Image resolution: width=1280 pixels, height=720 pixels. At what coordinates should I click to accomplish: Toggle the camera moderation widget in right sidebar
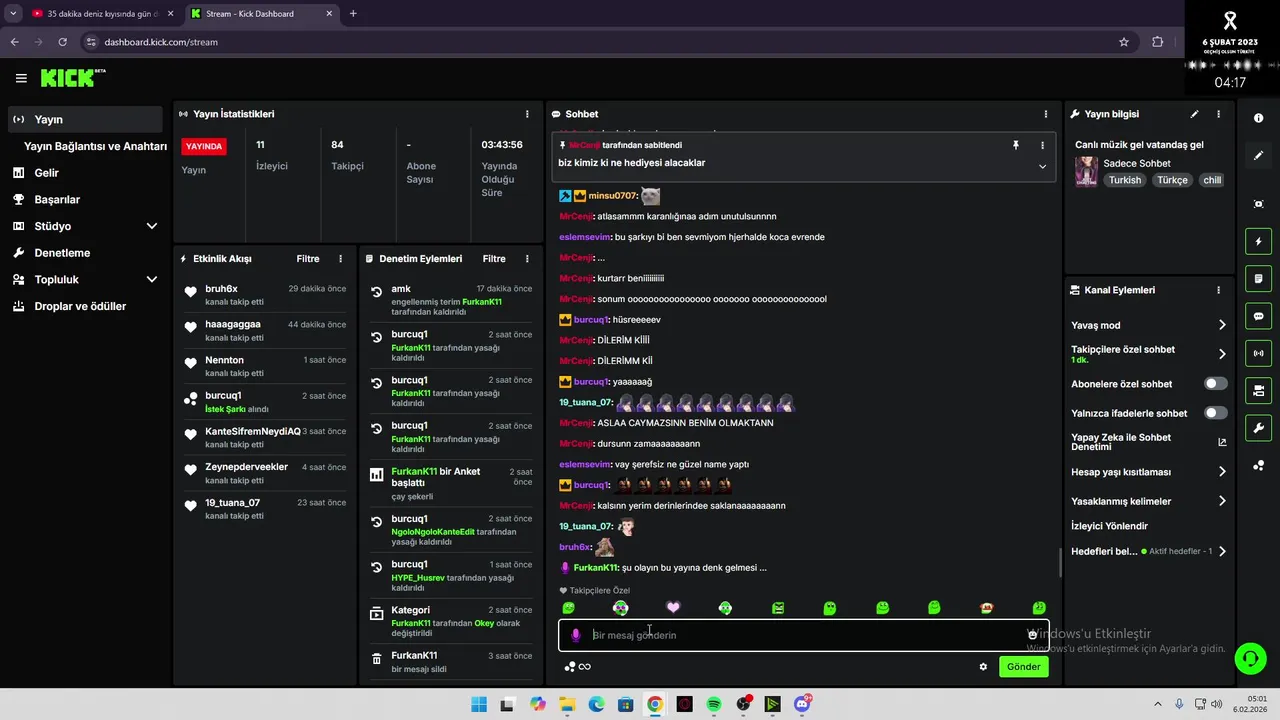pyautogui.click(x=1258, y=390)
